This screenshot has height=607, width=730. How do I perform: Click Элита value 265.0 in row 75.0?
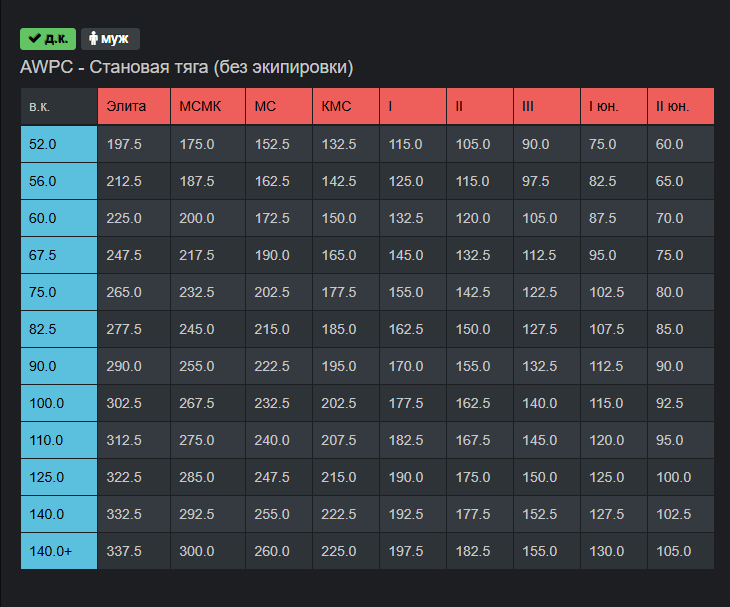coord(134,292)
